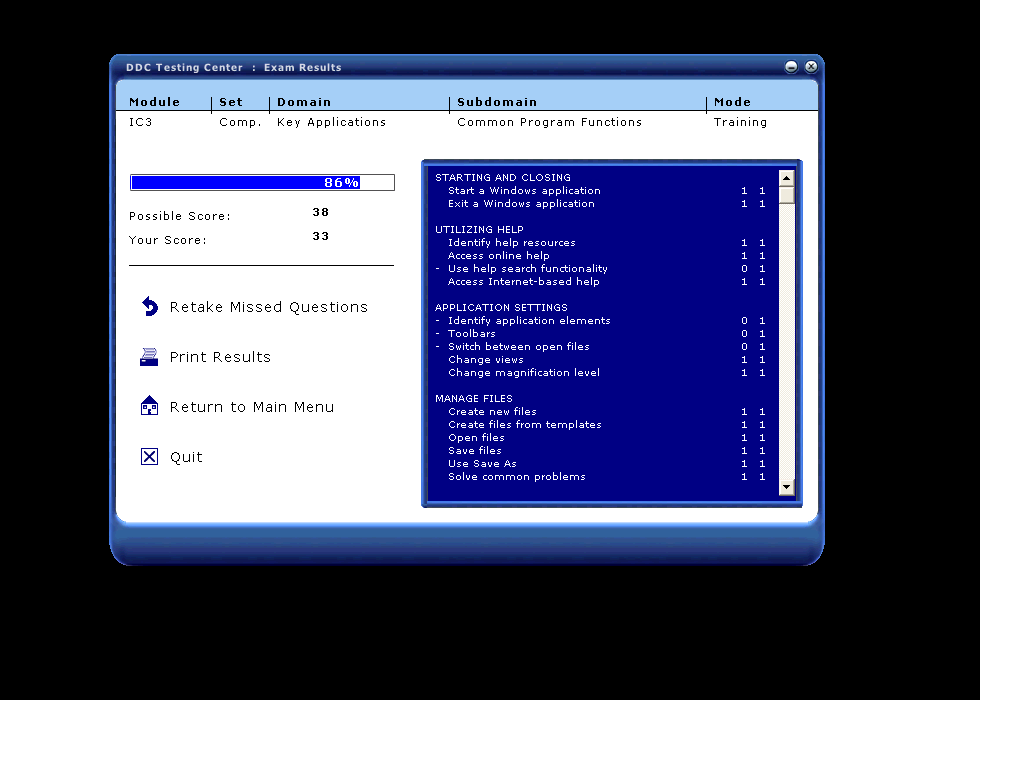The height and width of the screenshot is (768, 1024).
Task: Select row Access online help
Action: point(600,256)
